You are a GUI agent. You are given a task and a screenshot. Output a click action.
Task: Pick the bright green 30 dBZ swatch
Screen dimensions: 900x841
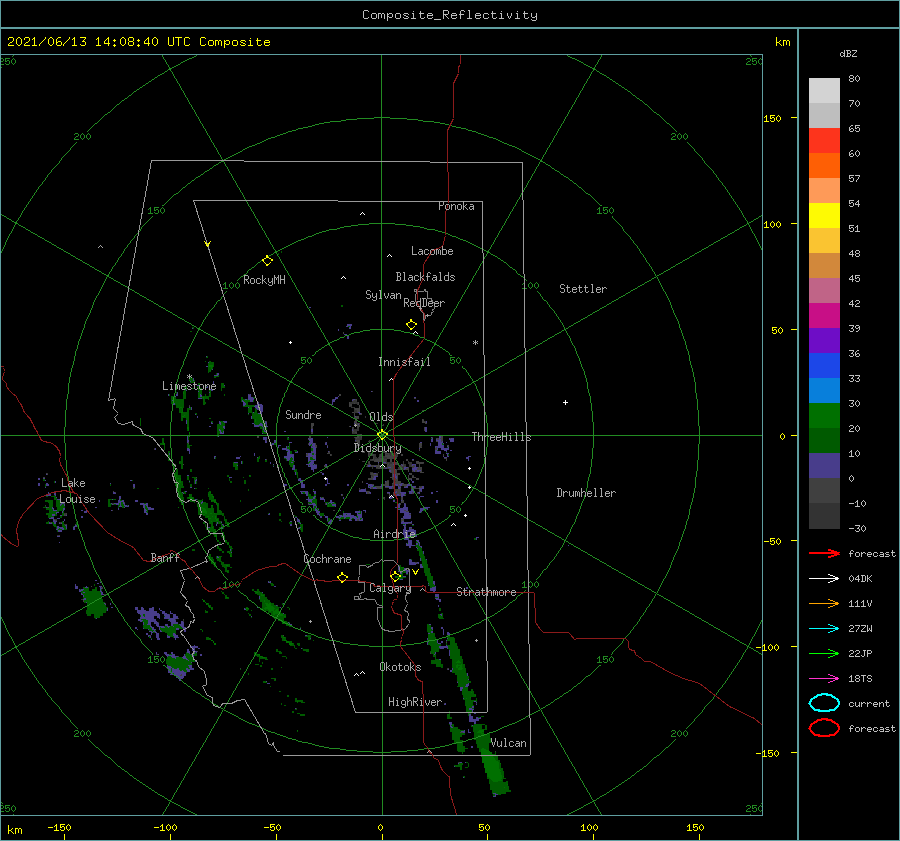[x=824, y=416]
